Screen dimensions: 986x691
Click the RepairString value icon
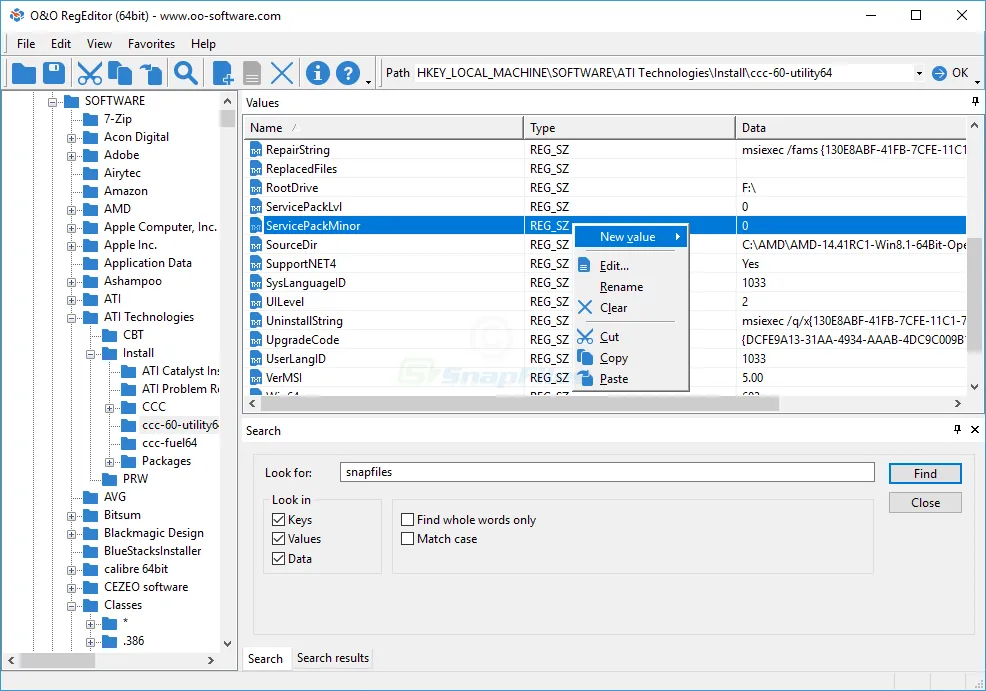point(255,150)
